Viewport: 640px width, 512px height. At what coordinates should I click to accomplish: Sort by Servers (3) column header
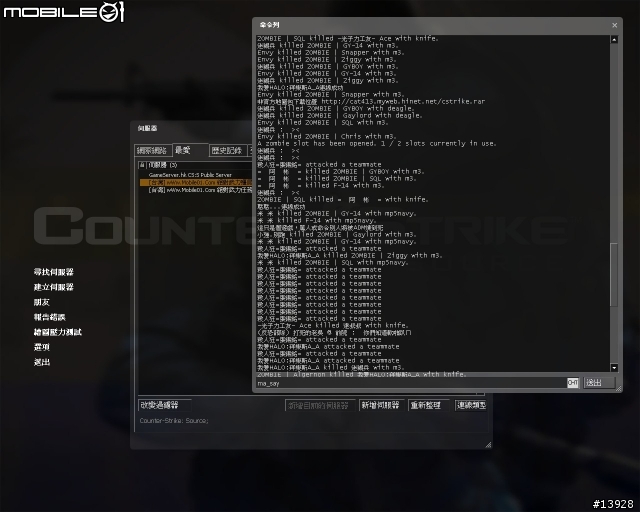(162, 165)
